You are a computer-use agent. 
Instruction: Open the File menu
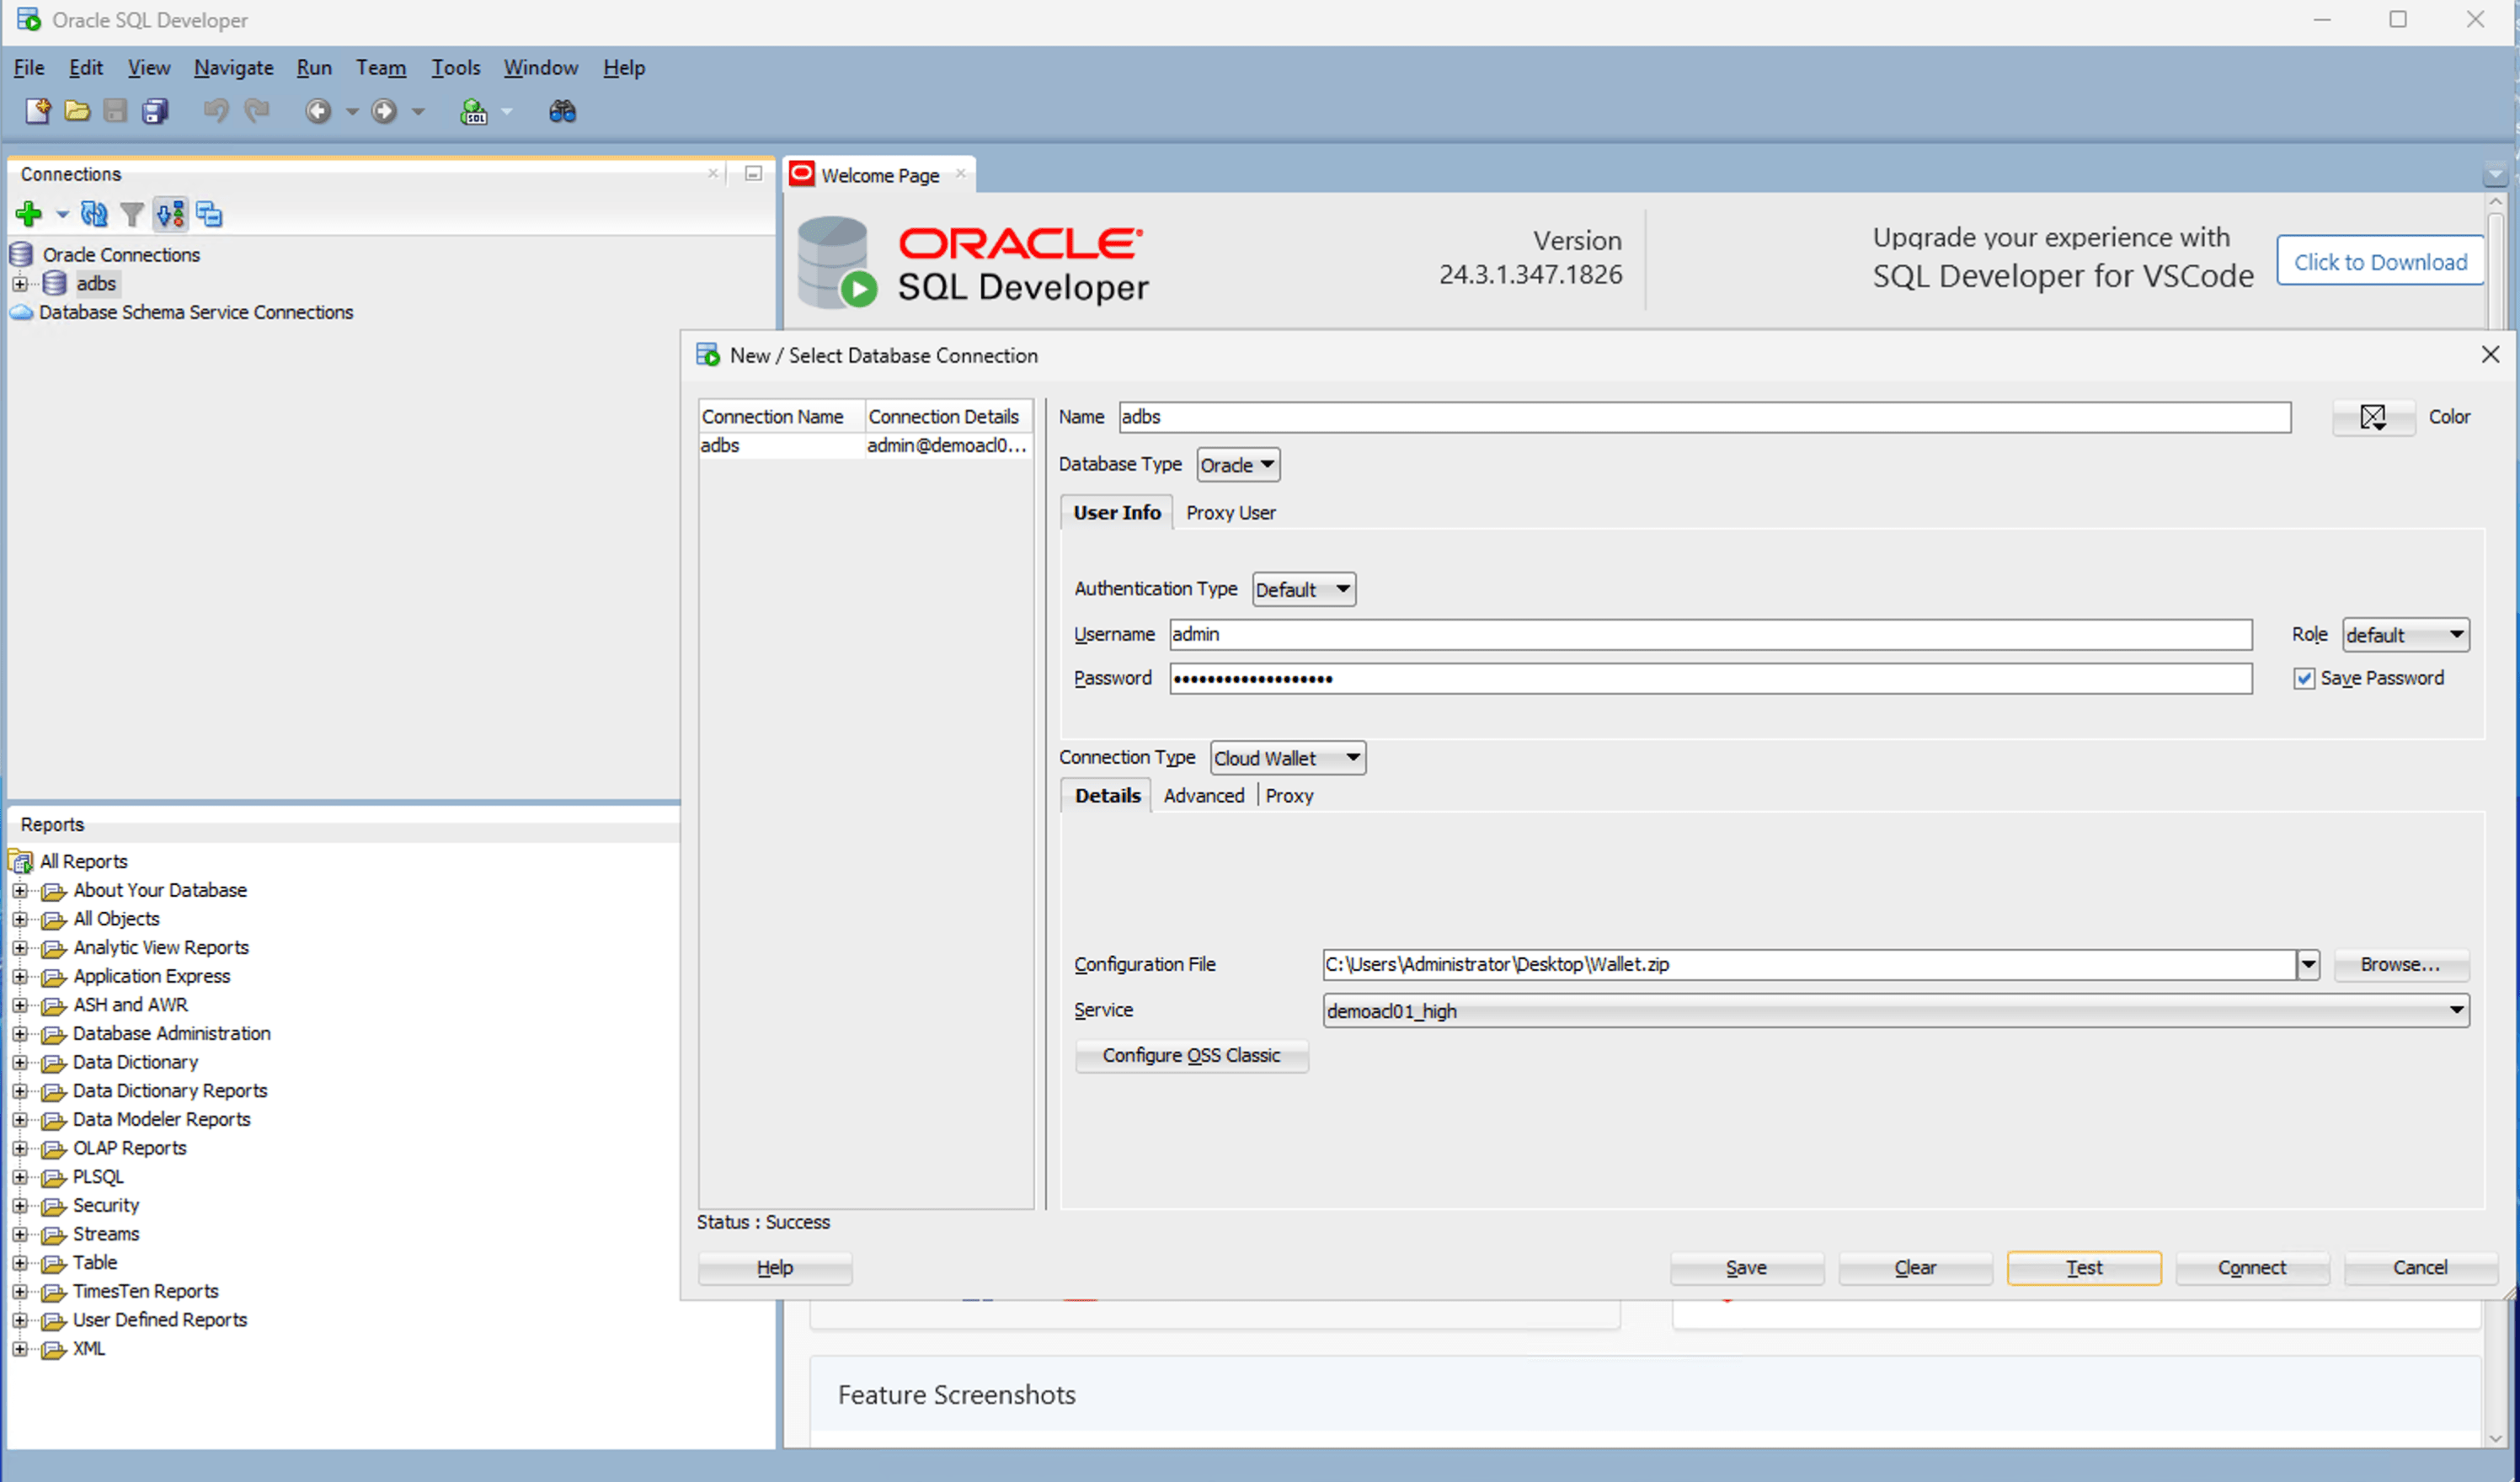29,67
